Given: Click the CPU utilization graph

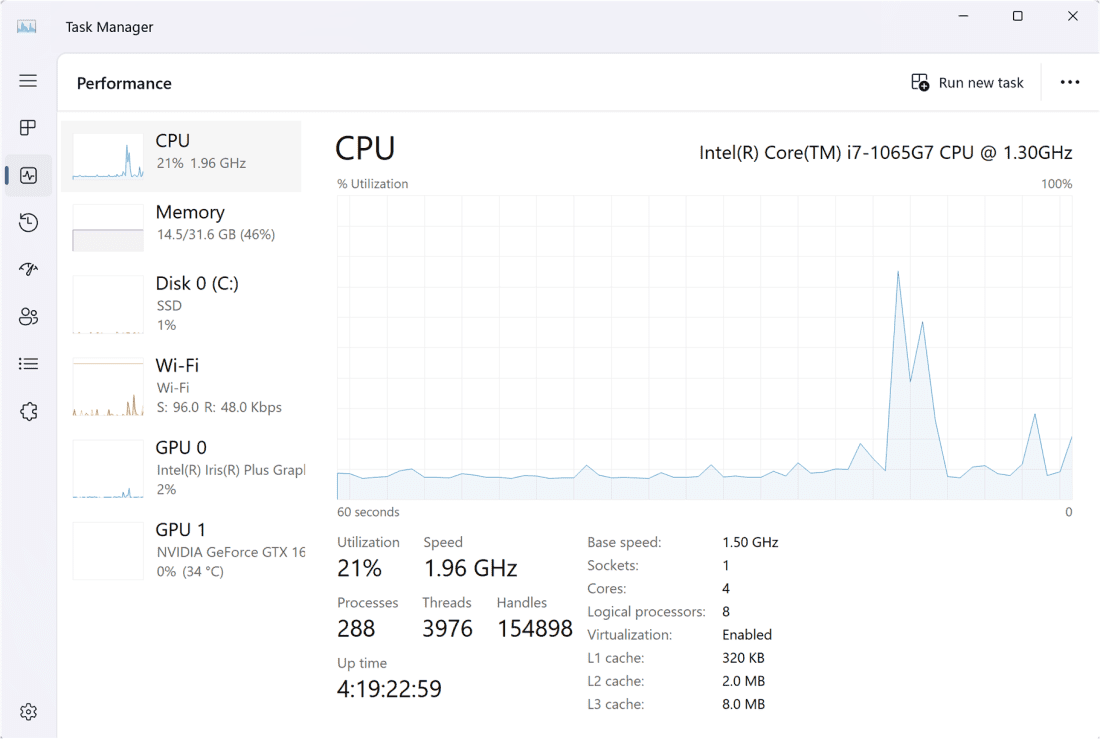Looking at the screenshot, I should click(x=704, y=347).
